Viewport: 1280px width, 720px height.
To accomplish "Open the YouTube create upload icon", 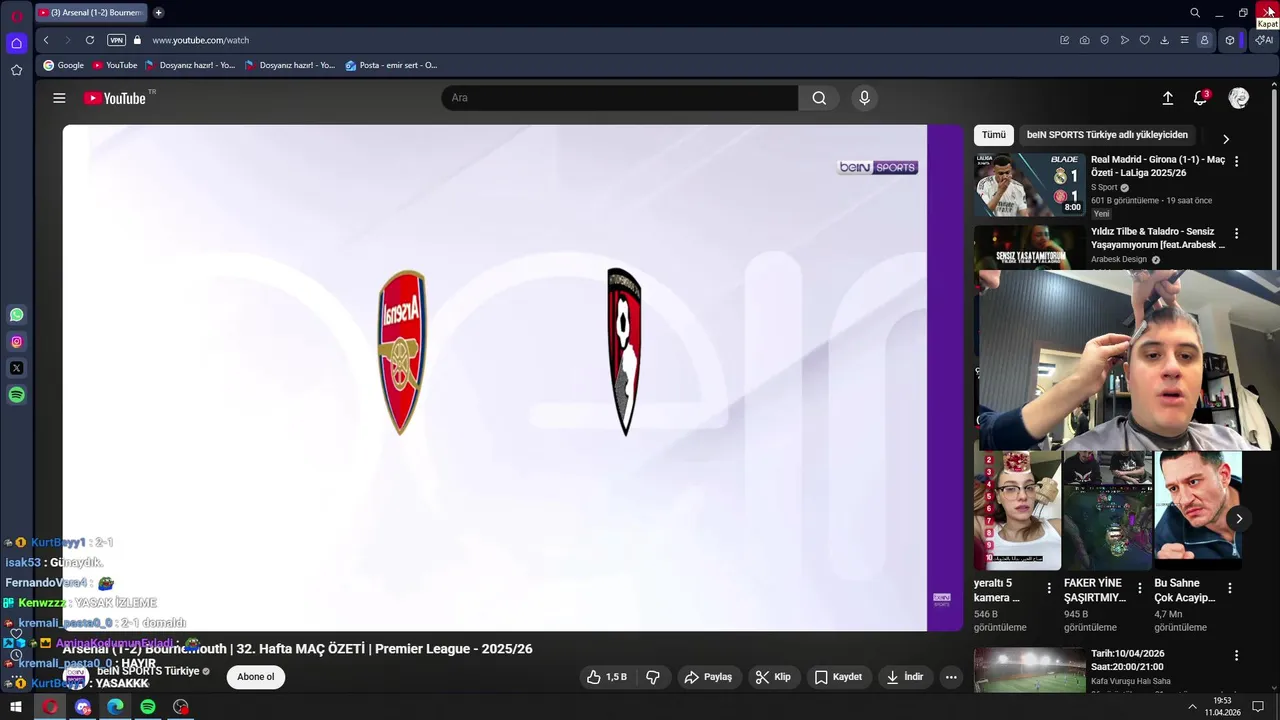I will coord(1167,98).
